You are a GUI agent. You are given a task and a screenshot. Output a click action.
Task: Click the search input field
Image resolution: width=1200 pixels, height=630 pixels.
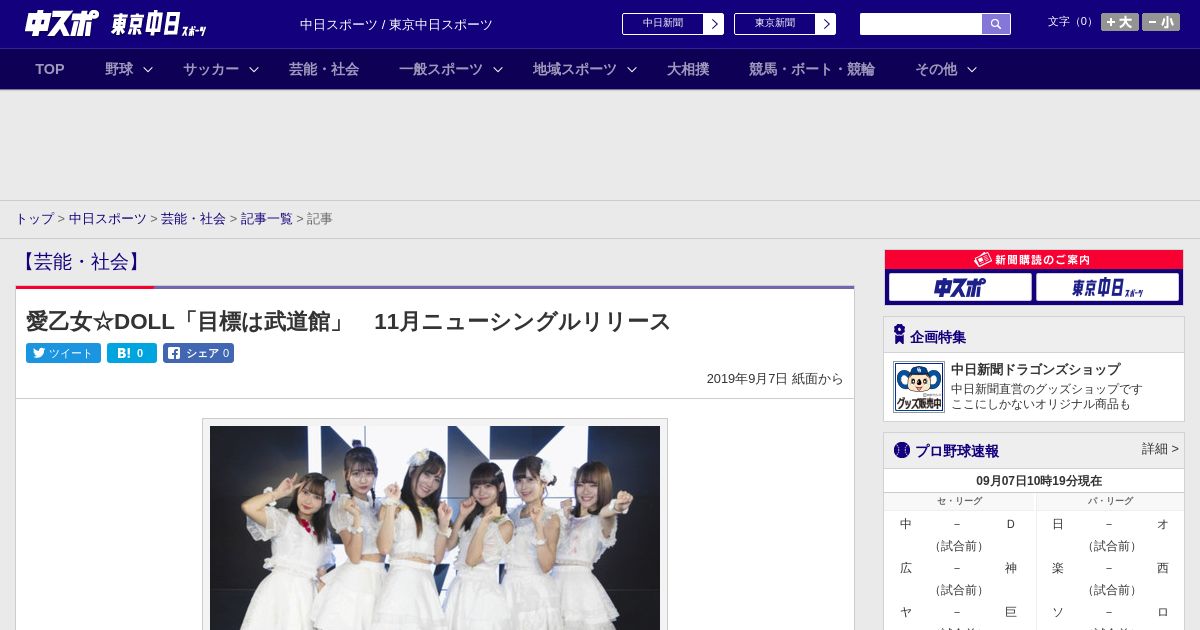click(x=921, y=24)
